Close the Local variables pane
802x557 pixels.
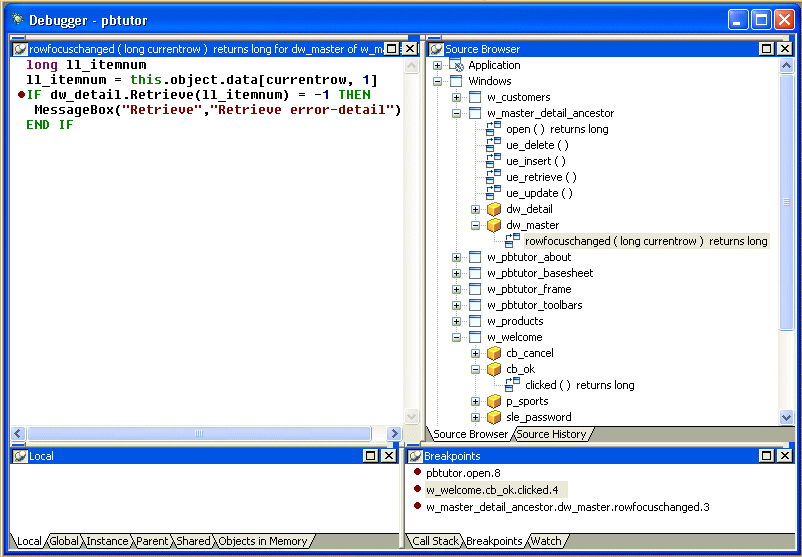pos(389,456)
